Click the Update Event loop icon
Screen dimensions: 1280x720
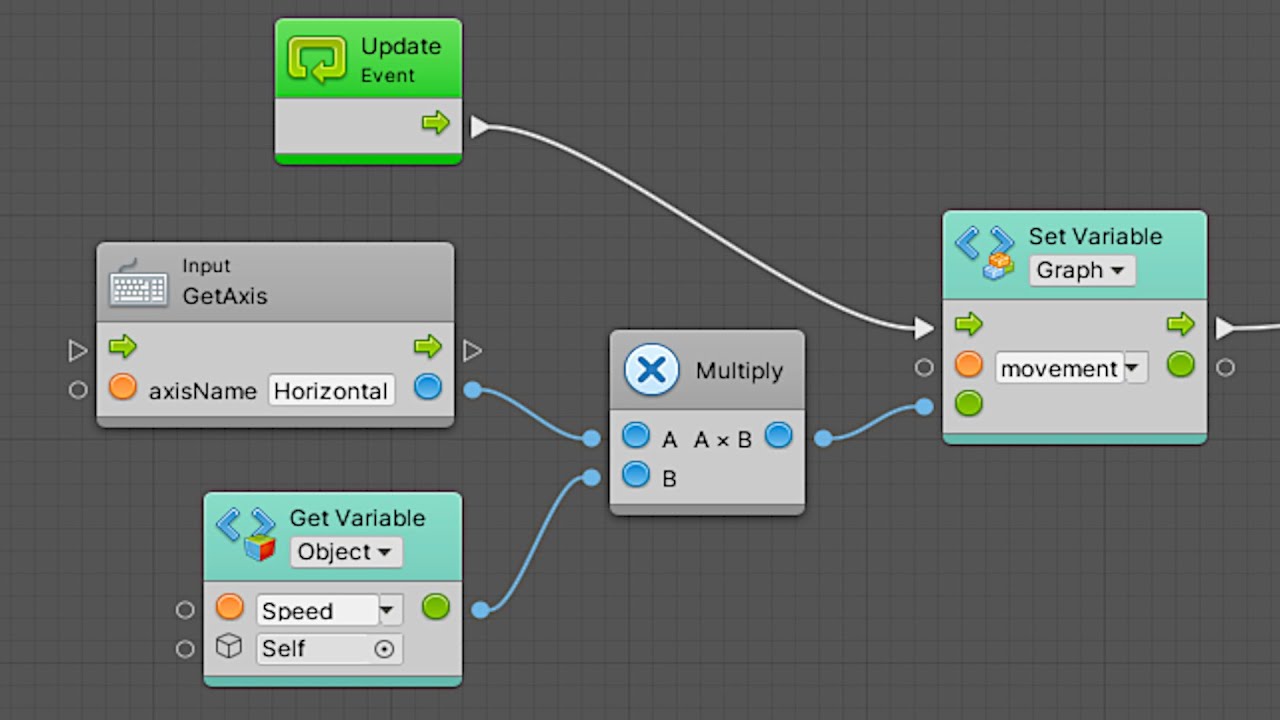317,59
